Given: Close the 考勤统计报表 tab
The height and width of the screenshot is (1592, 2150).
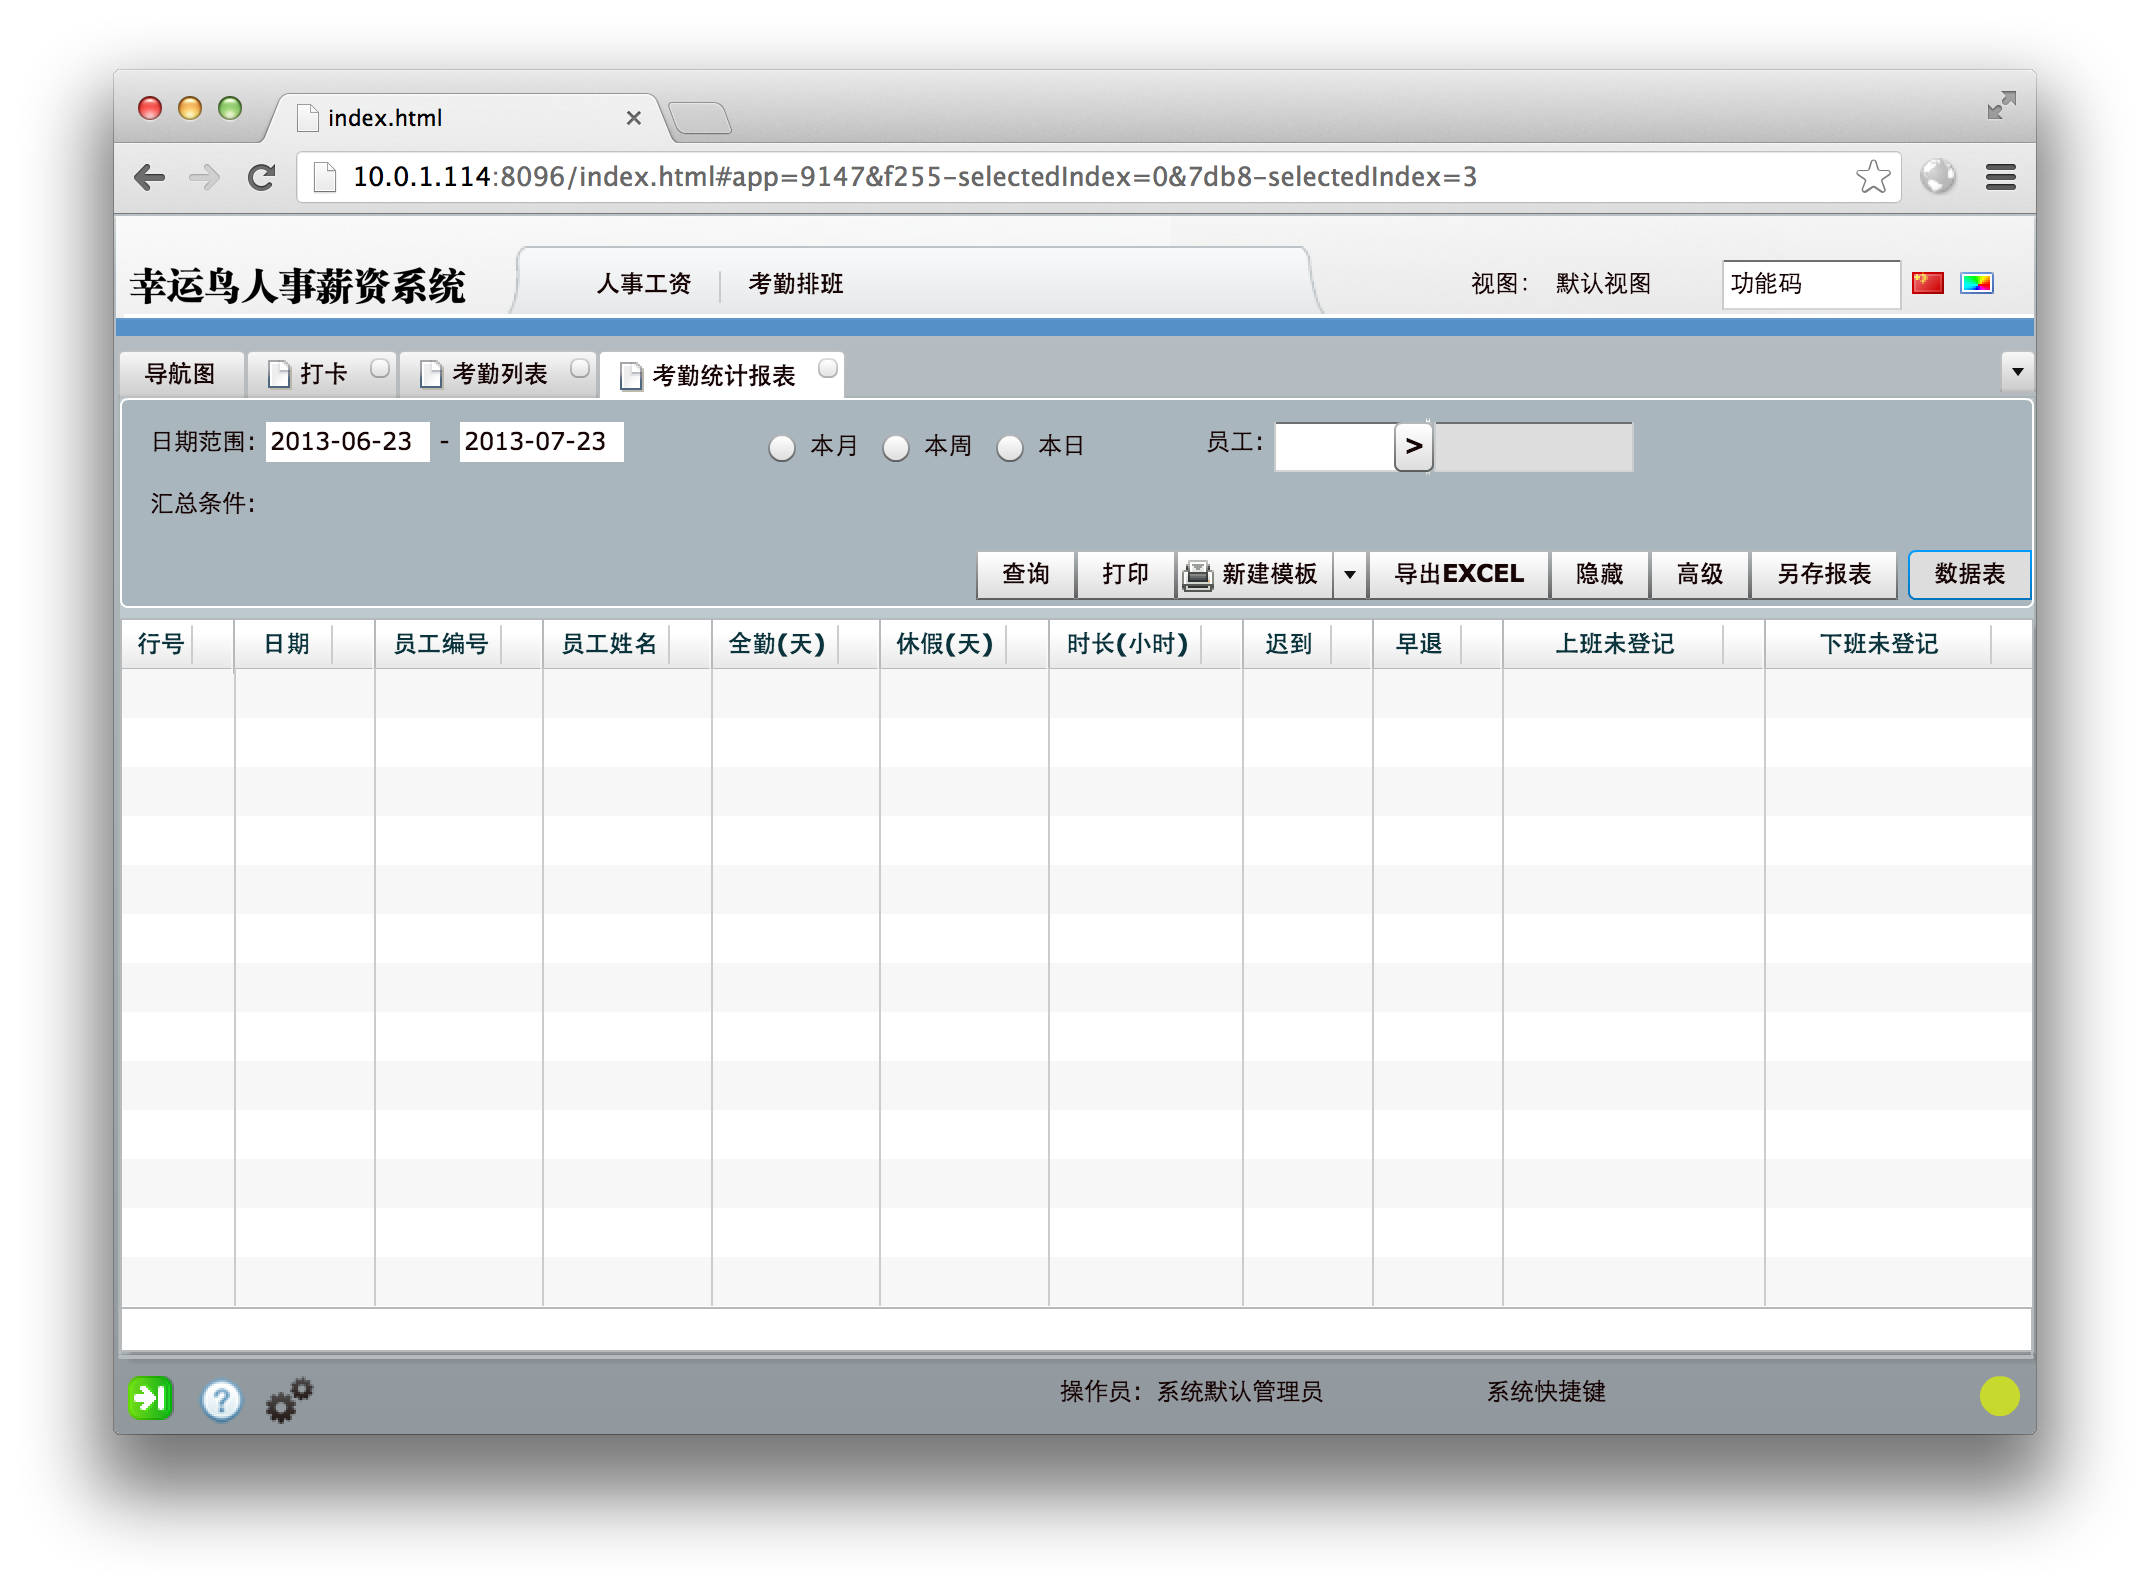Looking at the screenshot, I should [x=827, y=368].
